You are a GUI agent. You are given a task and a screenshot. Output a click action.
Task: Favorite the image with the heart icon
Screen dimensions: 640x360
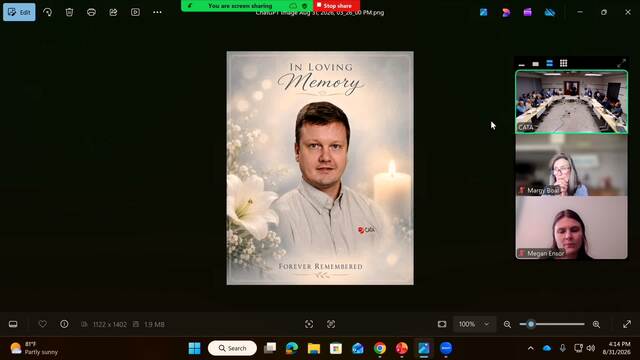click(x=42, y=324)
